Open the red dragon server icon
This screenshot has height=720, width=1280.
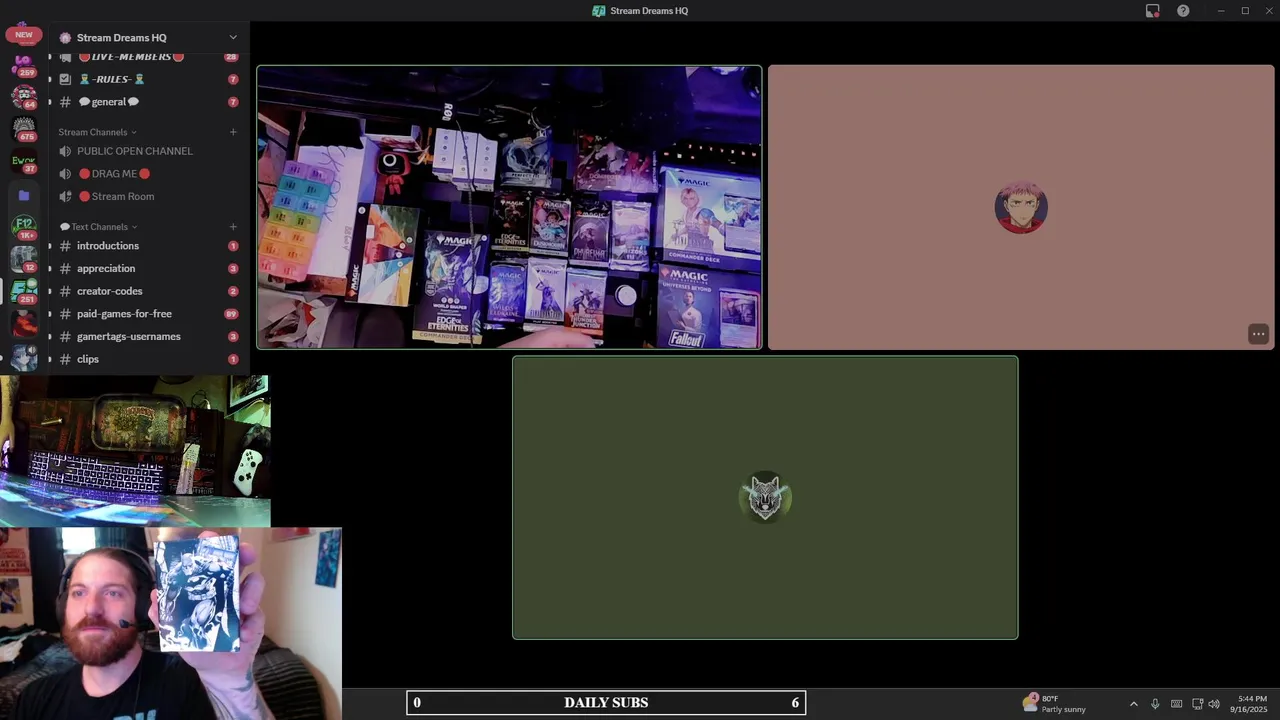[24, 323]
